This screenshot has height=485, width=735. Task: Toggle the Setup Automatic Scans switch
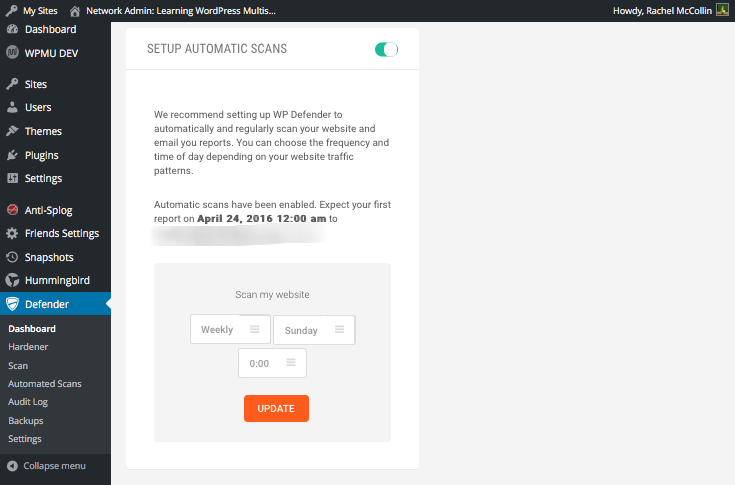pos(386,49)
